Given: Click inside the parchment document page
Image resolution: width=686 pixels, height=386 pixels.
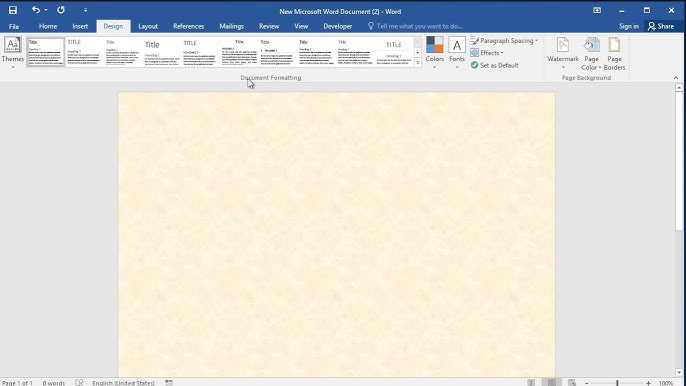Looking at the screenshot, I should [x=336, y=234].
